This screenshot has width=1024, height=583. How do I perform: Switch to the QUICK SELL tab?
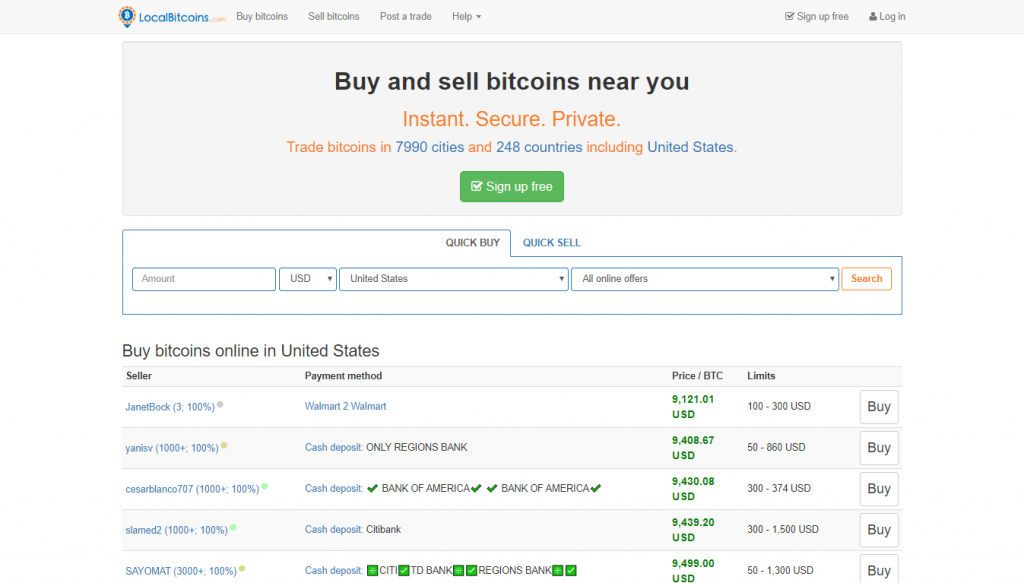click(x=551, y=243)
